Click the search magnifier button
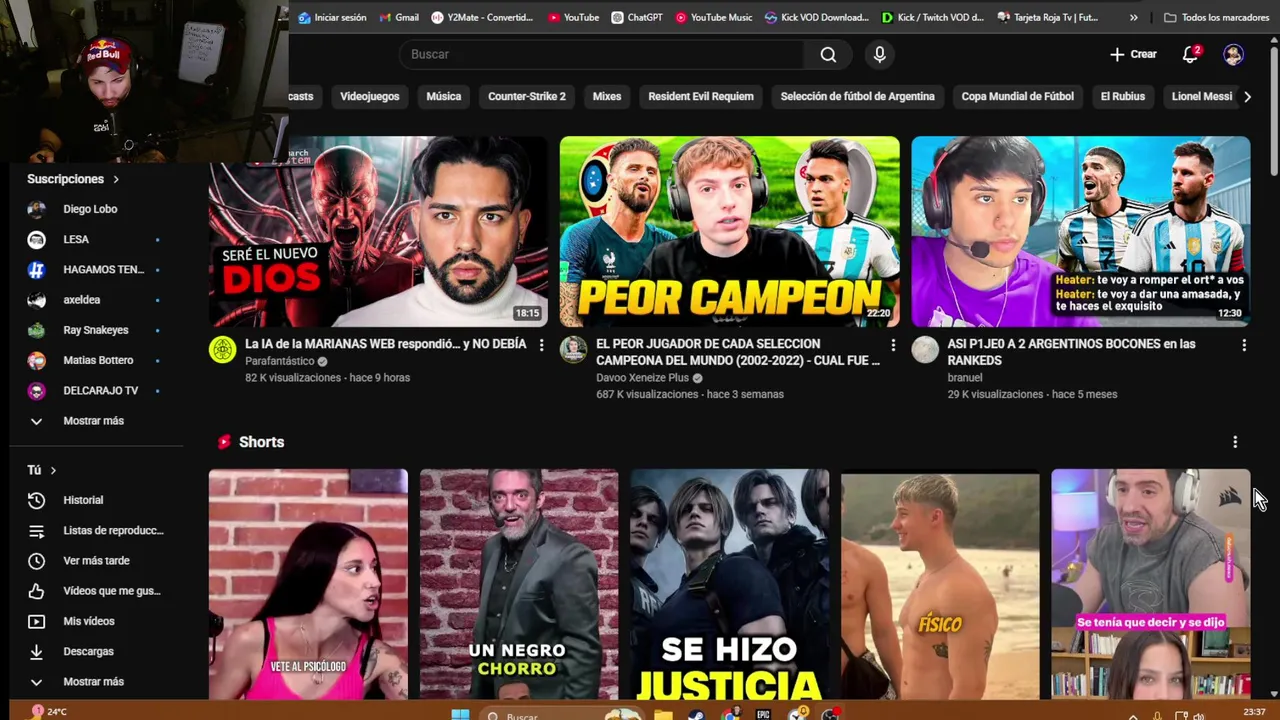1280x720 pixels. [x=828, y=54]
